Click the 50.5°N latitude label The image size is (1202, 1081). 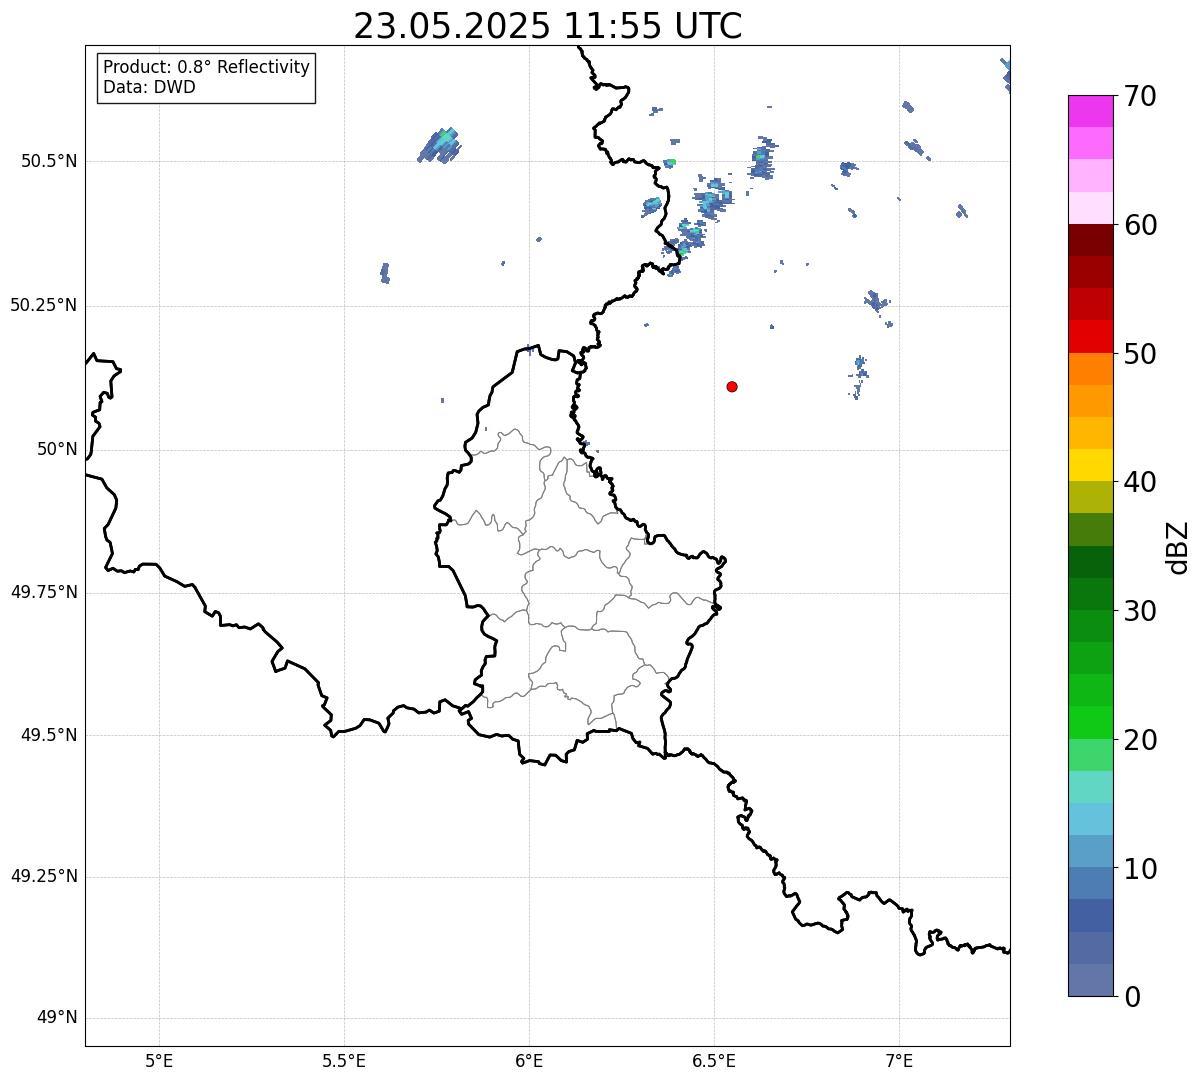coord(49,161)
